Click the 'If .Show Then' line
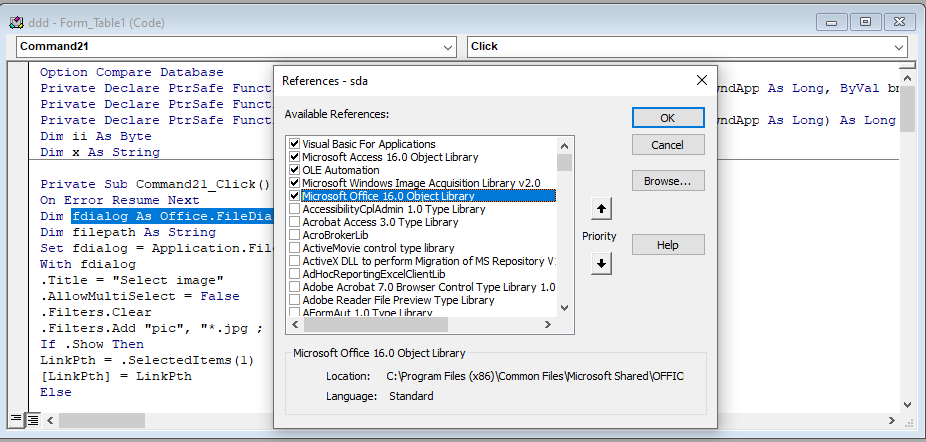The height and width of the screenshot is (442, 926). (92, 343)
